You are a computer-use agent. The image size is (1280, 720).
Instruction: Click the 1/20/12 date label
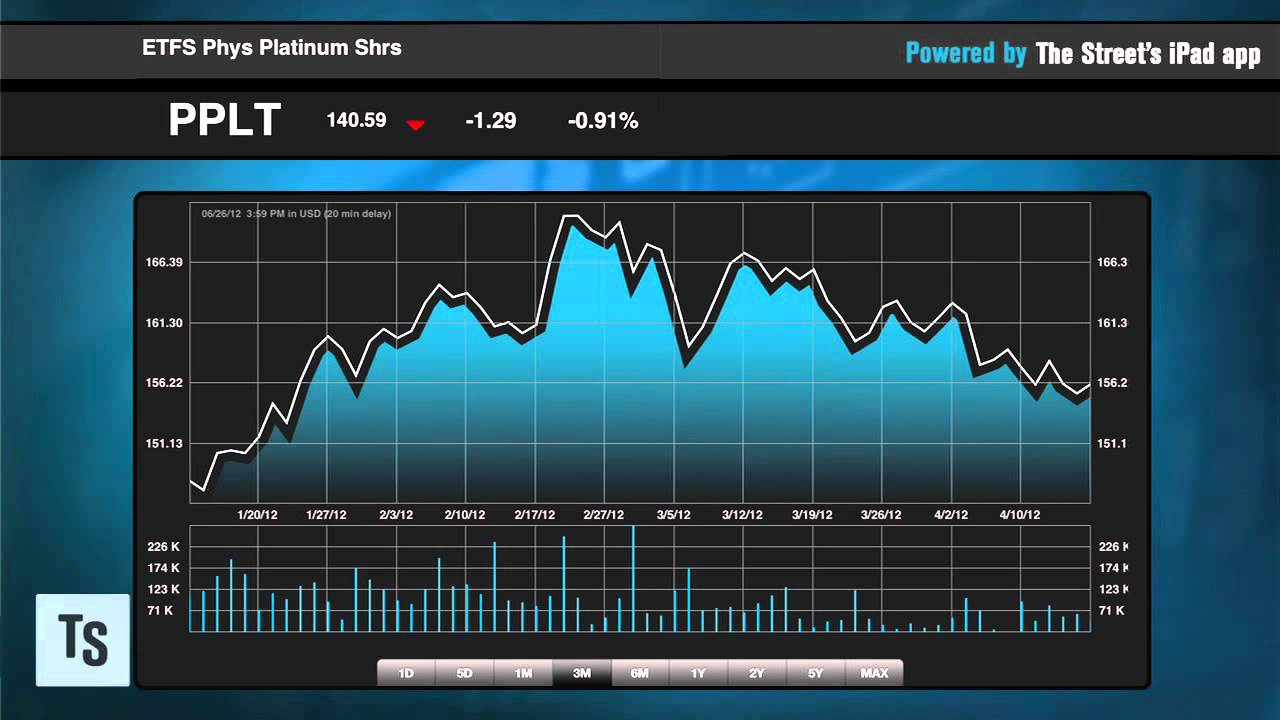click(257, 515)
